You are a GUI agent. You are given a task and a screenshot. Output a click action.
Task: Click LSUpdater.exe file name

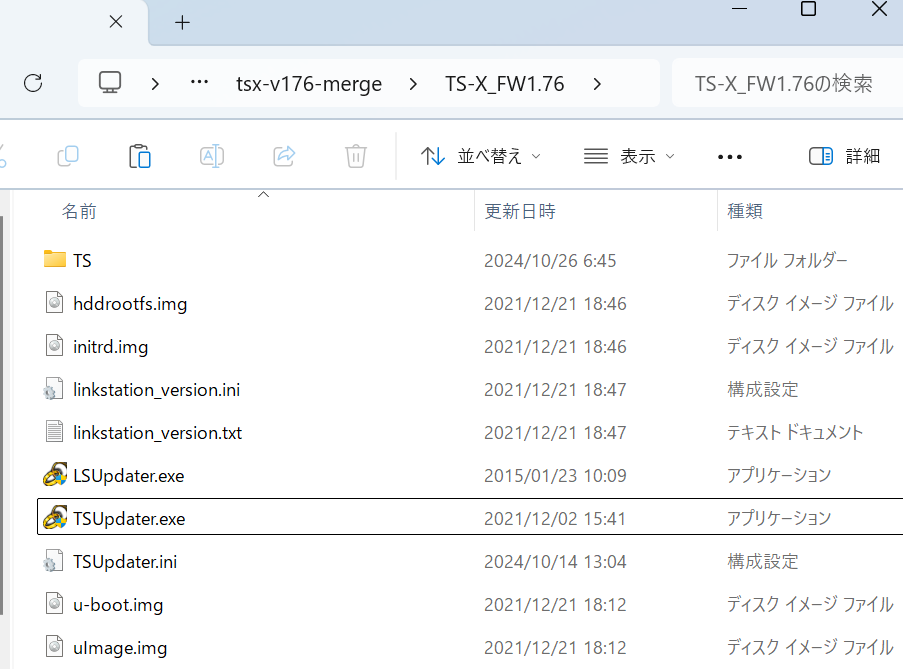(x=128, y=476)
